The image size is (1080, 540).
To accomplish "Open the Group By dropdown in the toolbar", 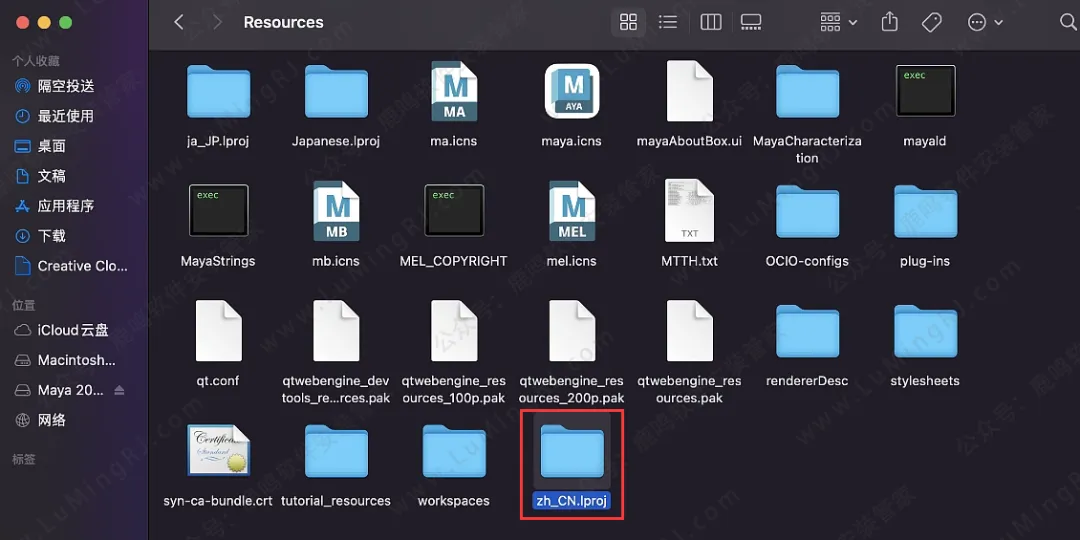I will [838, 22].
